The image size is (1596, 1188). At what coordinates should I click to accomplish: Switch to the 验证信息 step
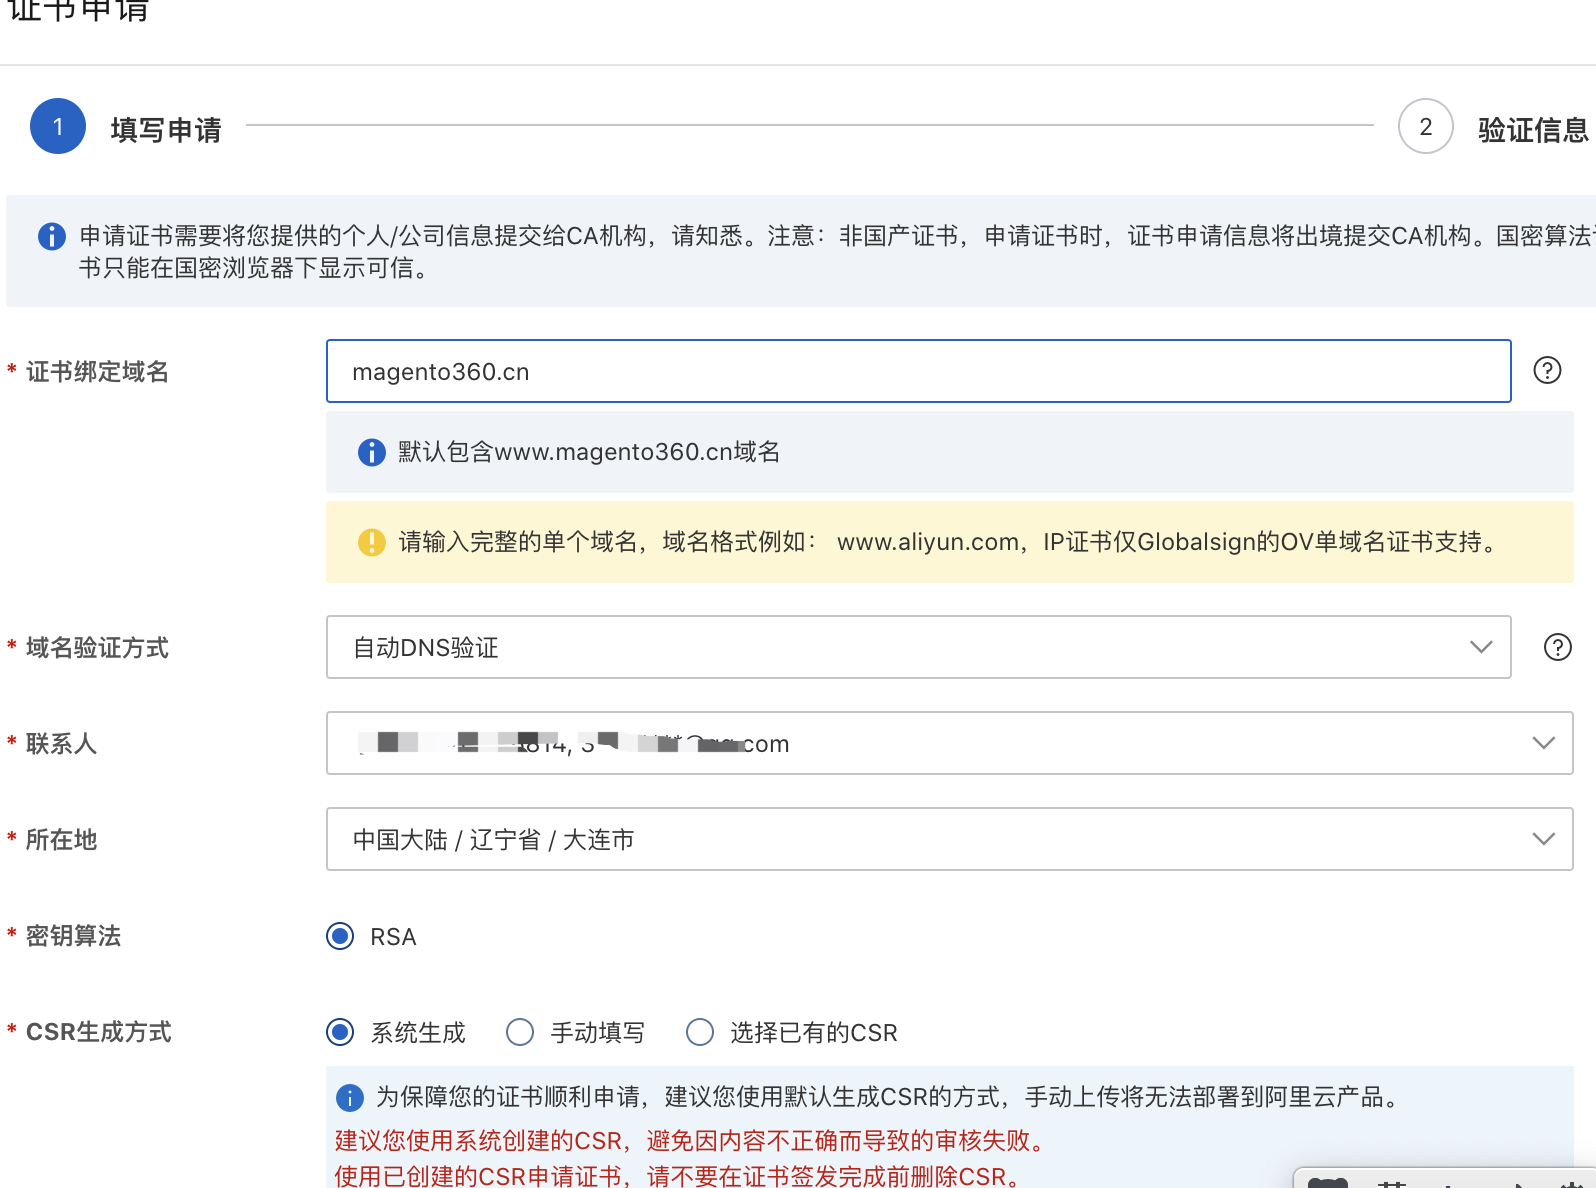click(1532, 130)
